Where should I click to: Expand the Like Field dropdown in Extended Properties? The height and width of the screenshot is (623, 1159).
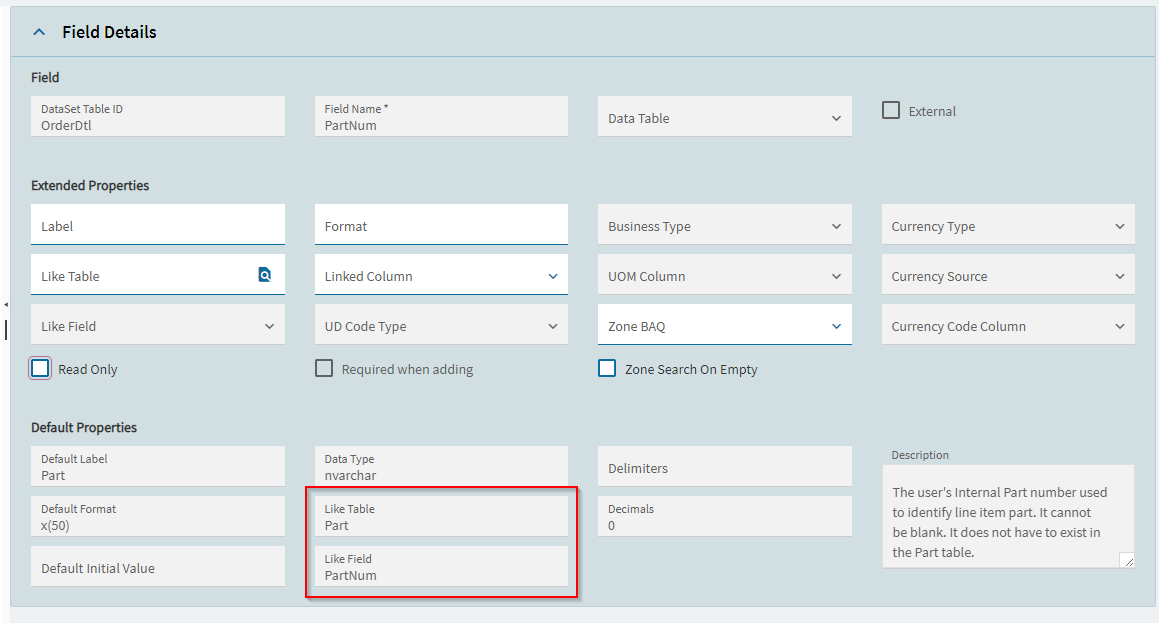157,324
